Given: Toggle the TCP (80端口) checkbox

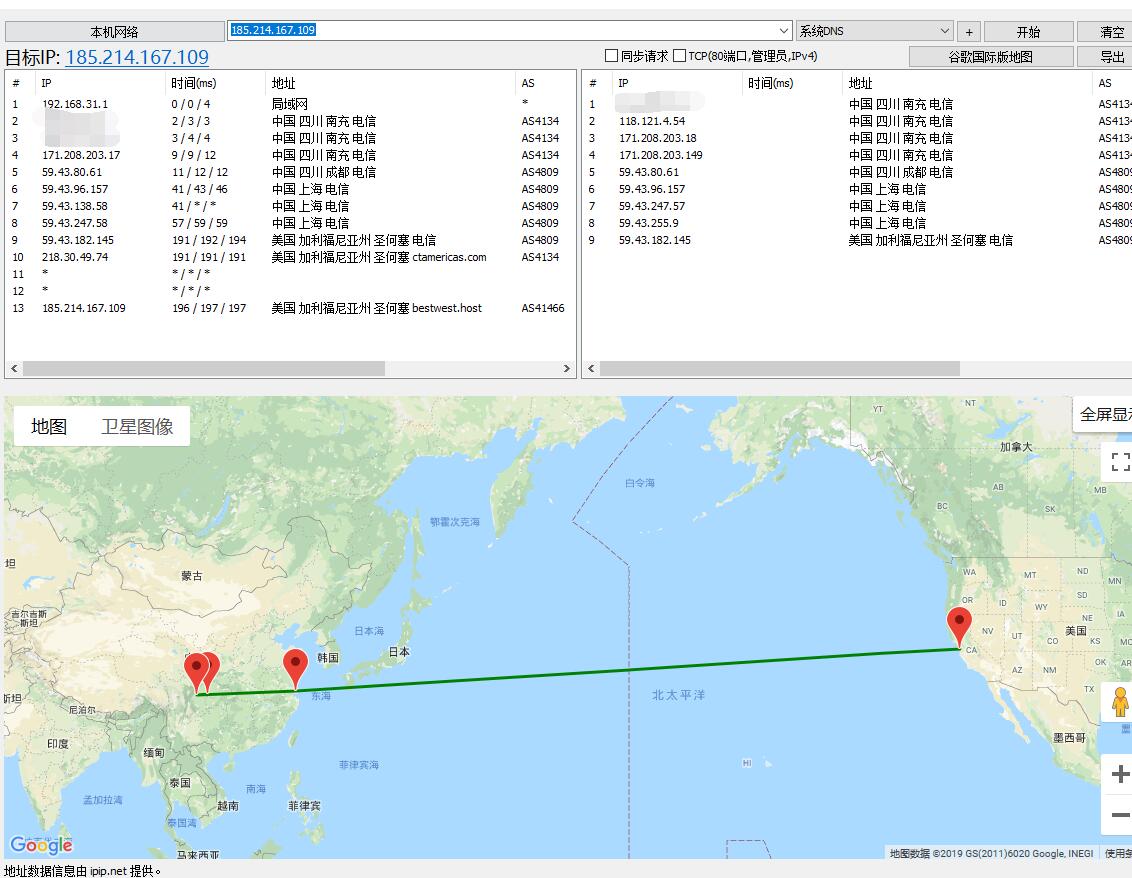Looking at the screenshot, I should pos(680,56).
